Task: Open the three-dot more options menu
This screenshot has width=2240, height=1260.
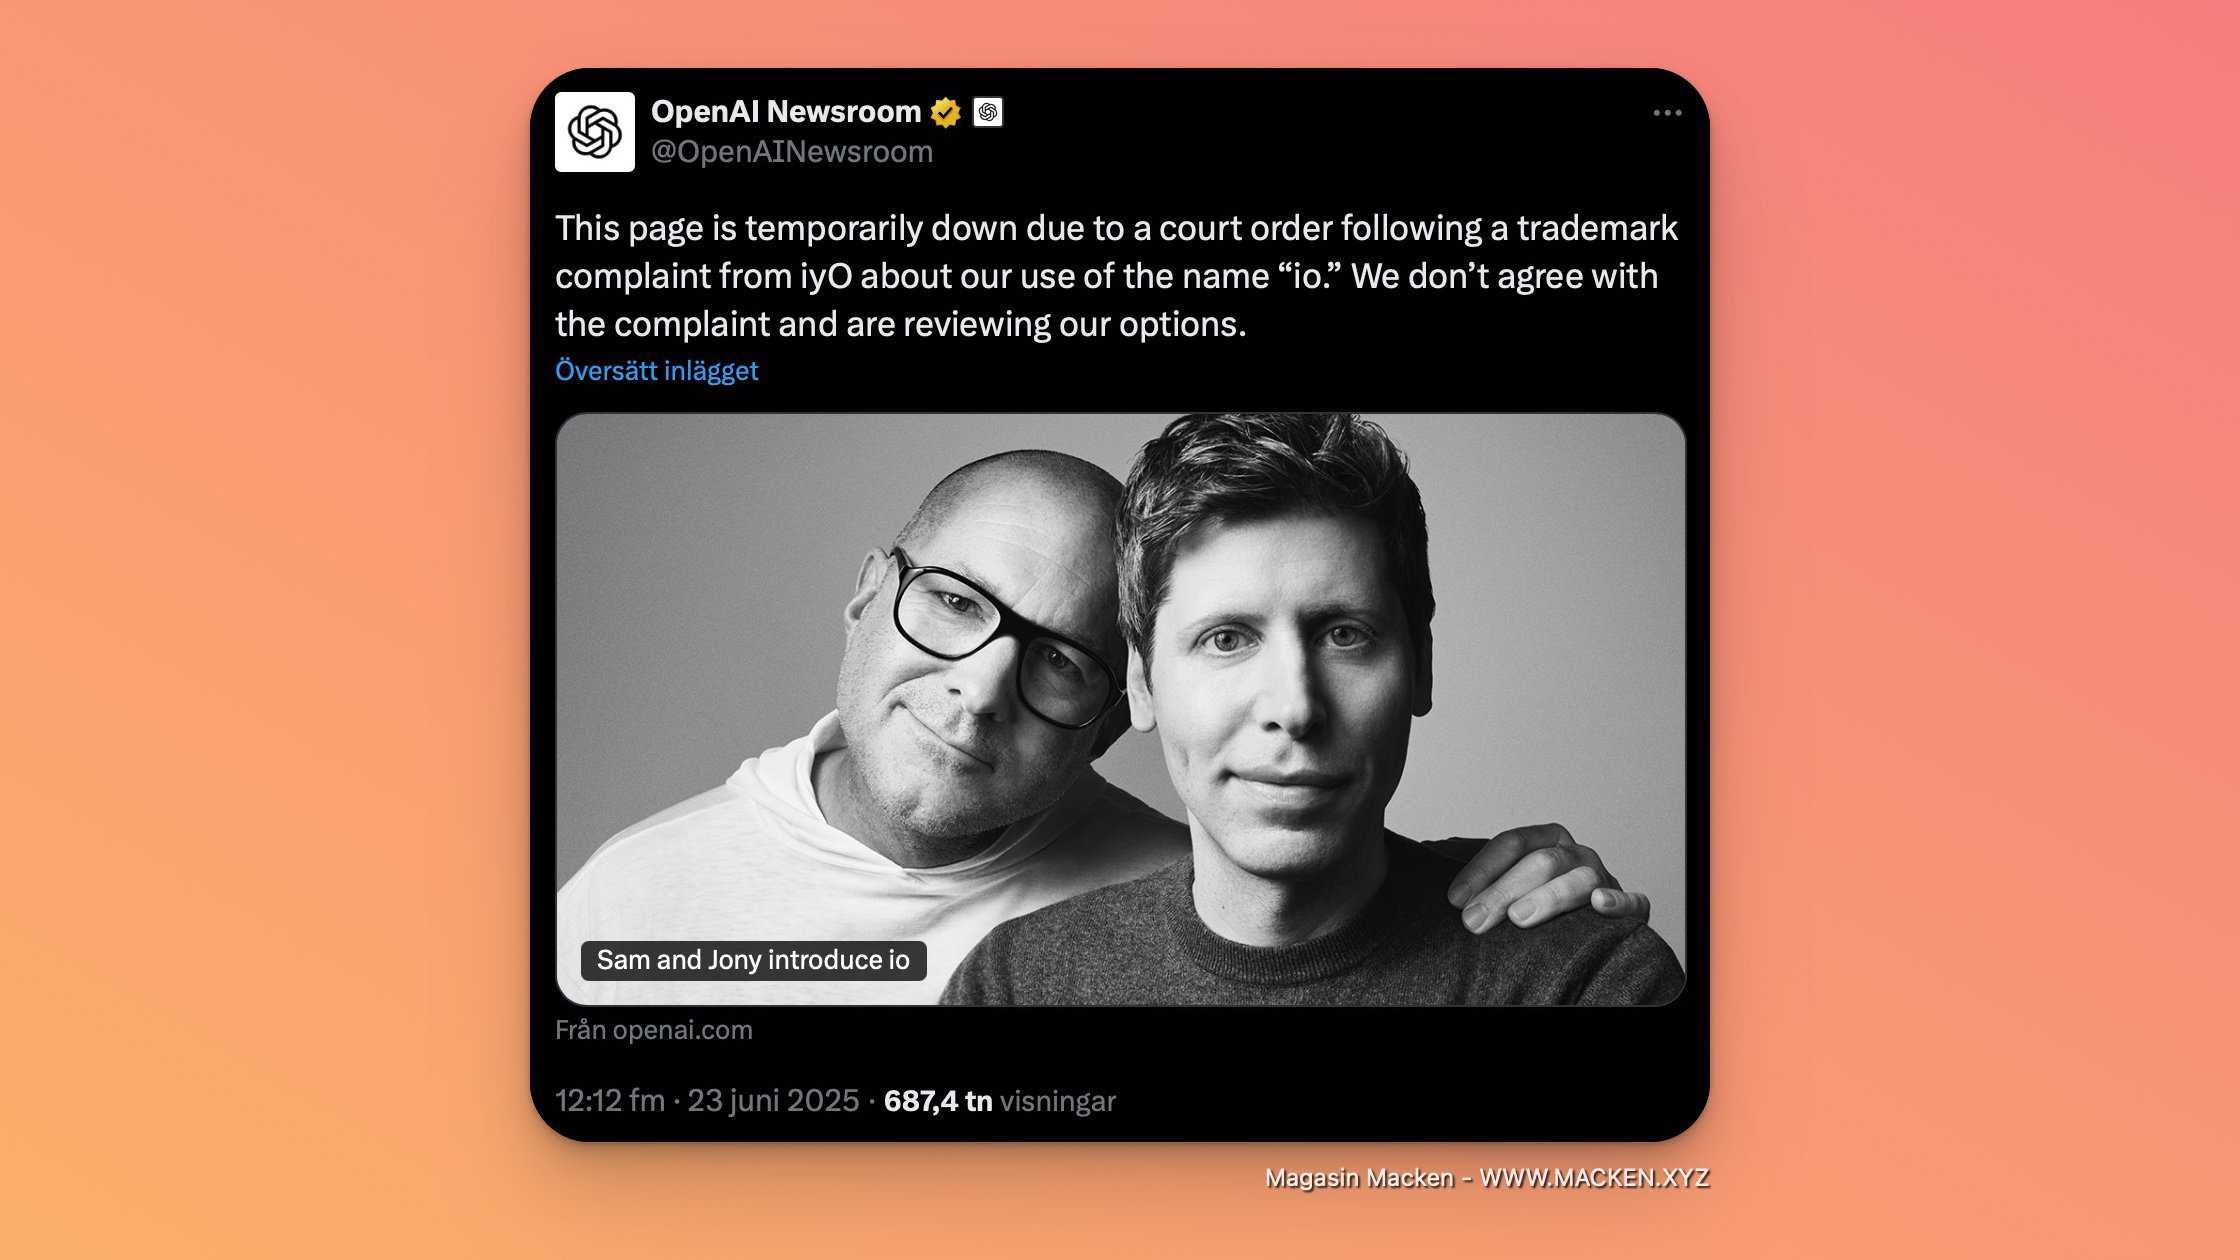Action: (1667, 113)
